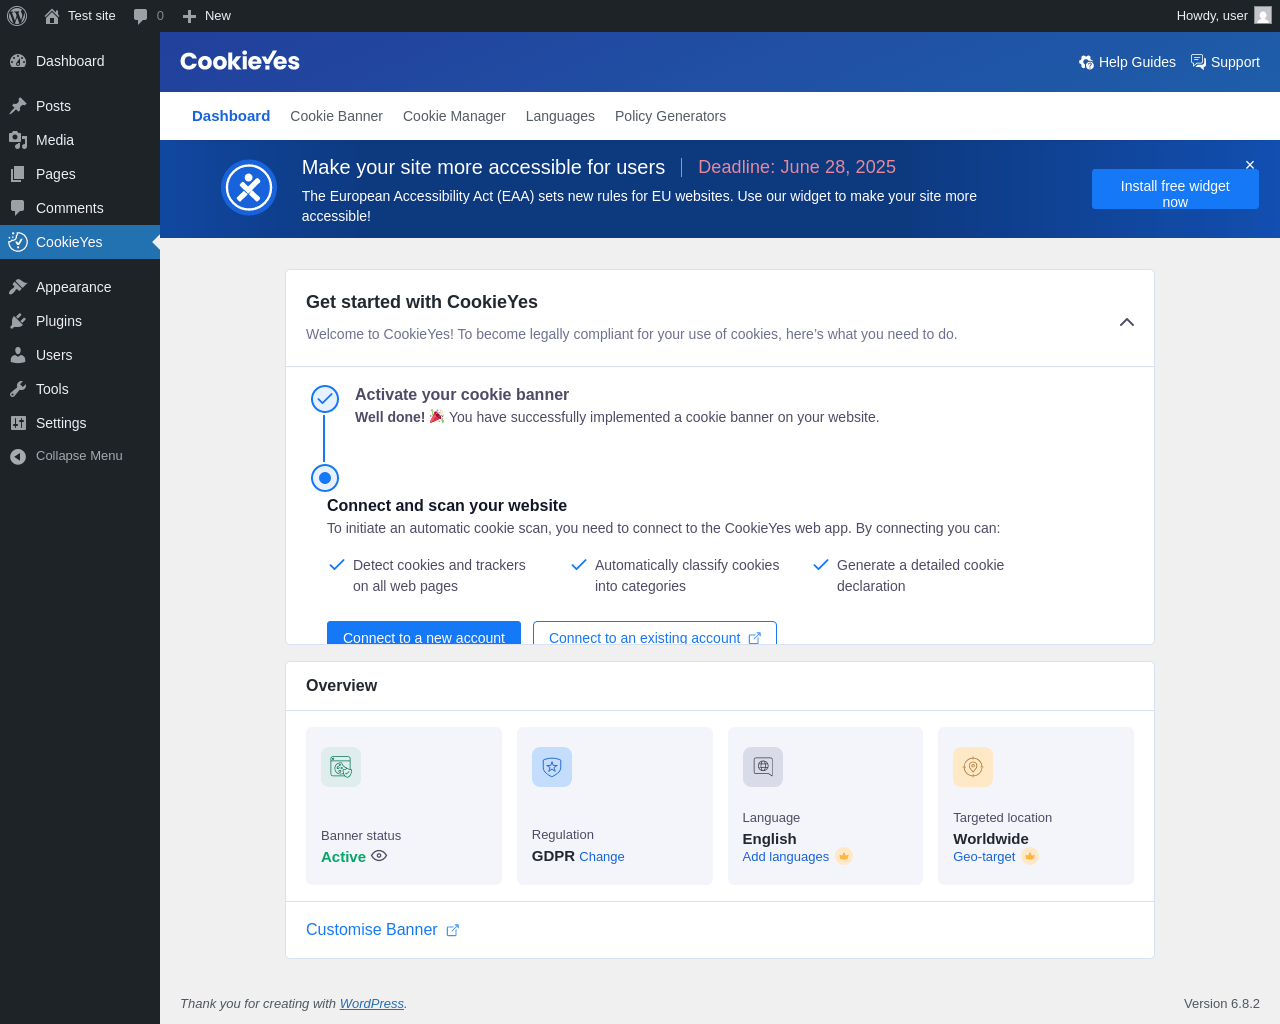
Task: Click Connect to an existing account
Action: click(655, 633)
